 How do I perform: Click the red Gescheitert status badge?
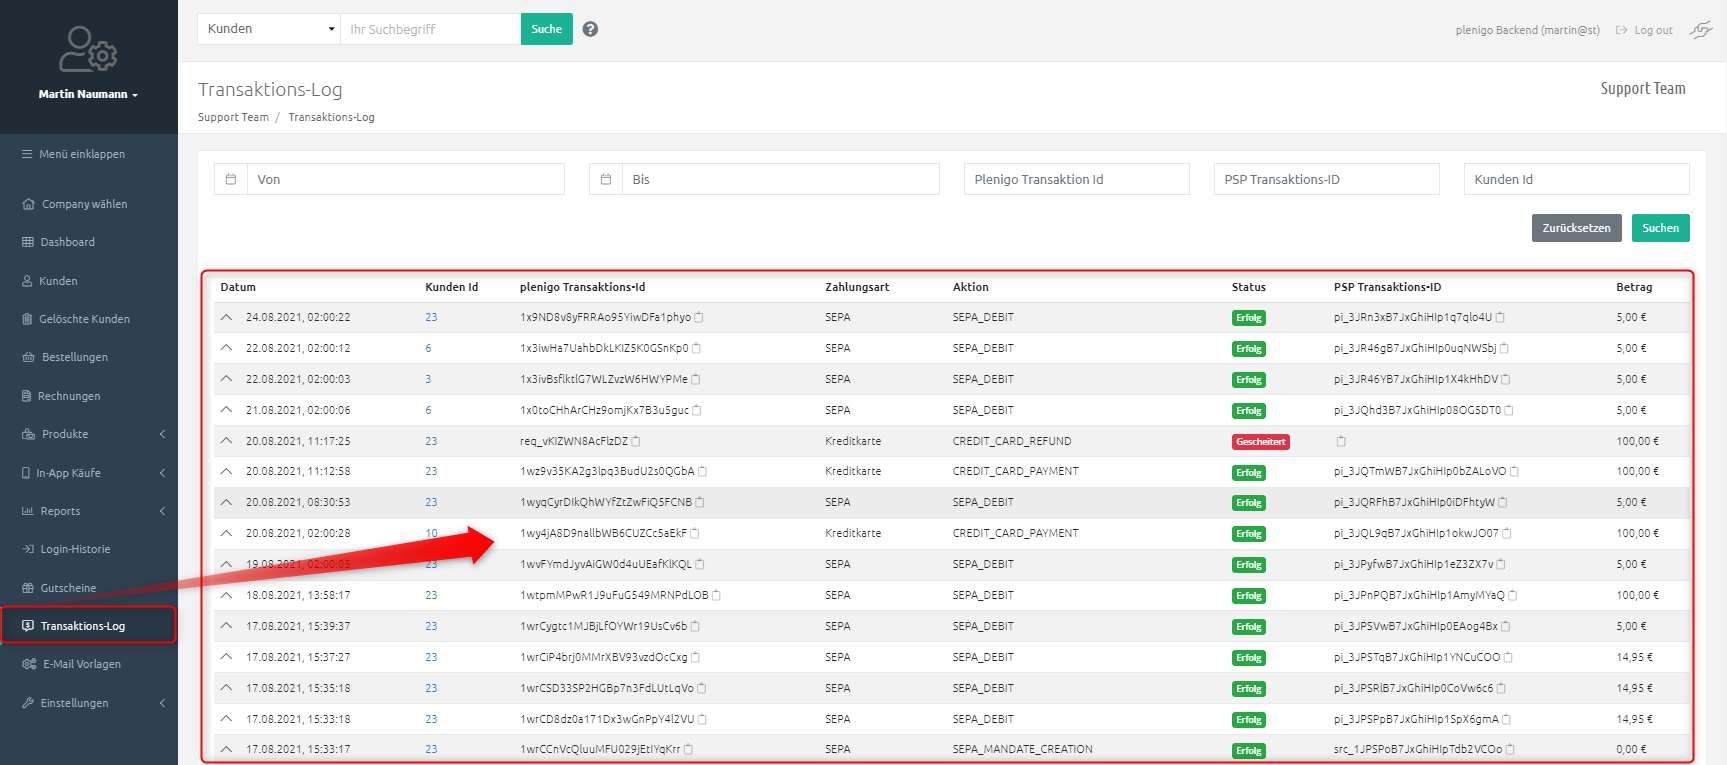tap(1261, 441)
